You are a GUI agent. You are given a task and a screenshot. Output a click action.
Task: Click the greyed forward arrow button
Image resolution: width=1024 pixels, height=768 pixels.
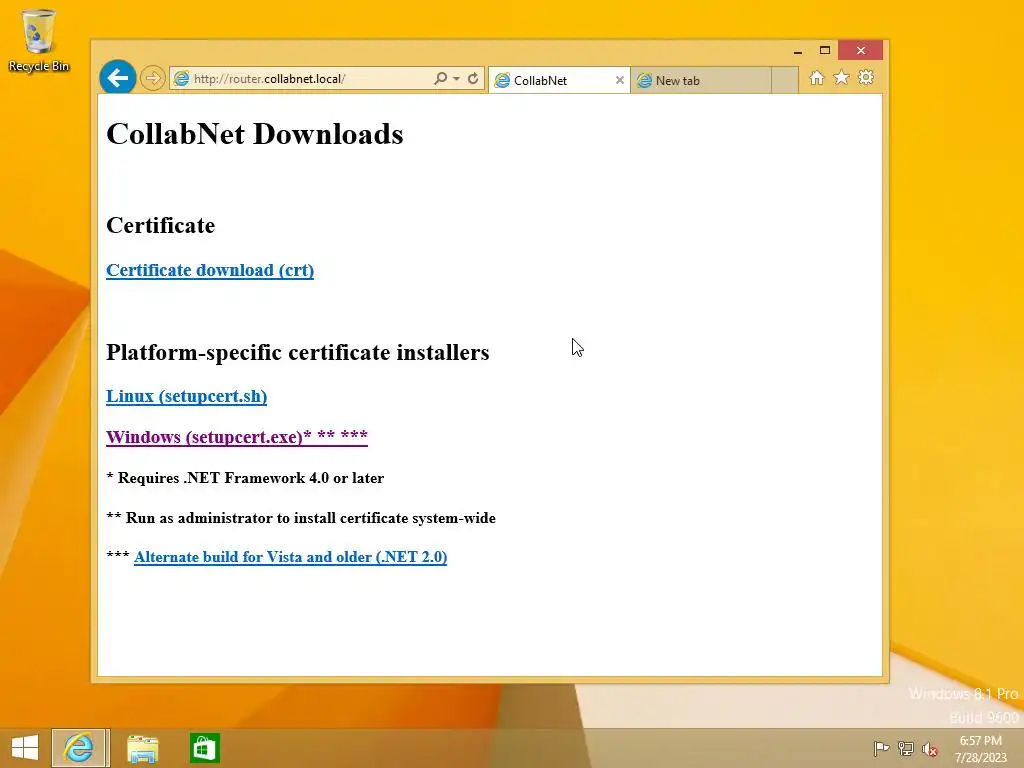pyautogui.click(x=152, y=78)
